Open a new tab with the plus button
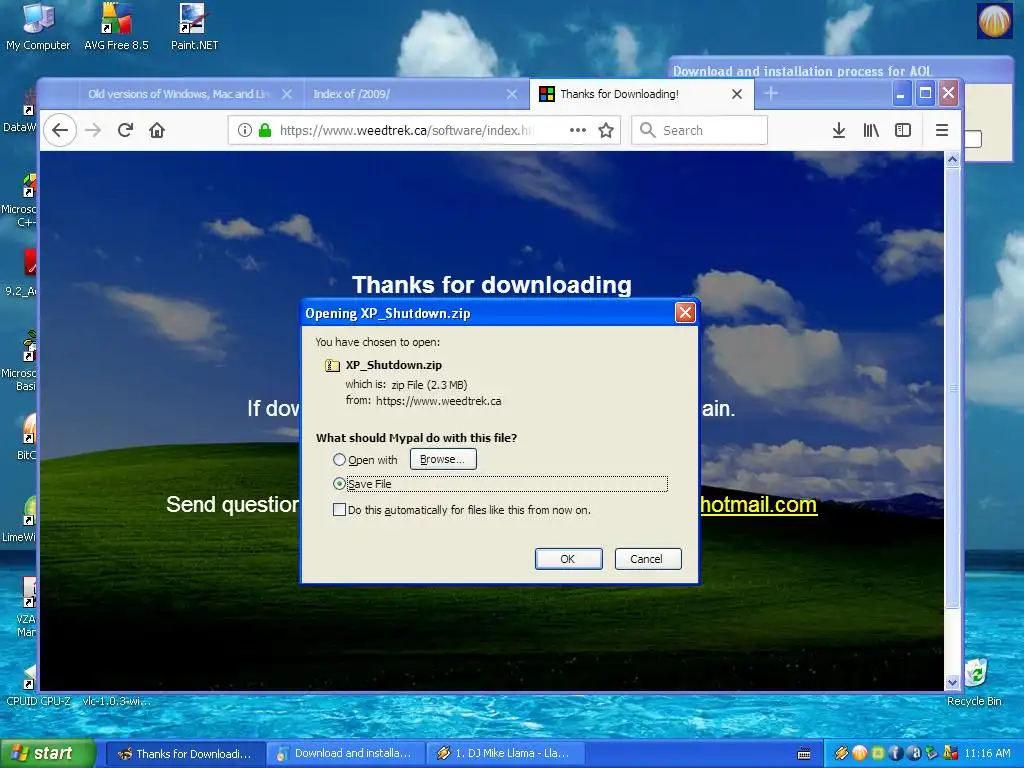The image size is (1024, 768). tap(771, 93)
